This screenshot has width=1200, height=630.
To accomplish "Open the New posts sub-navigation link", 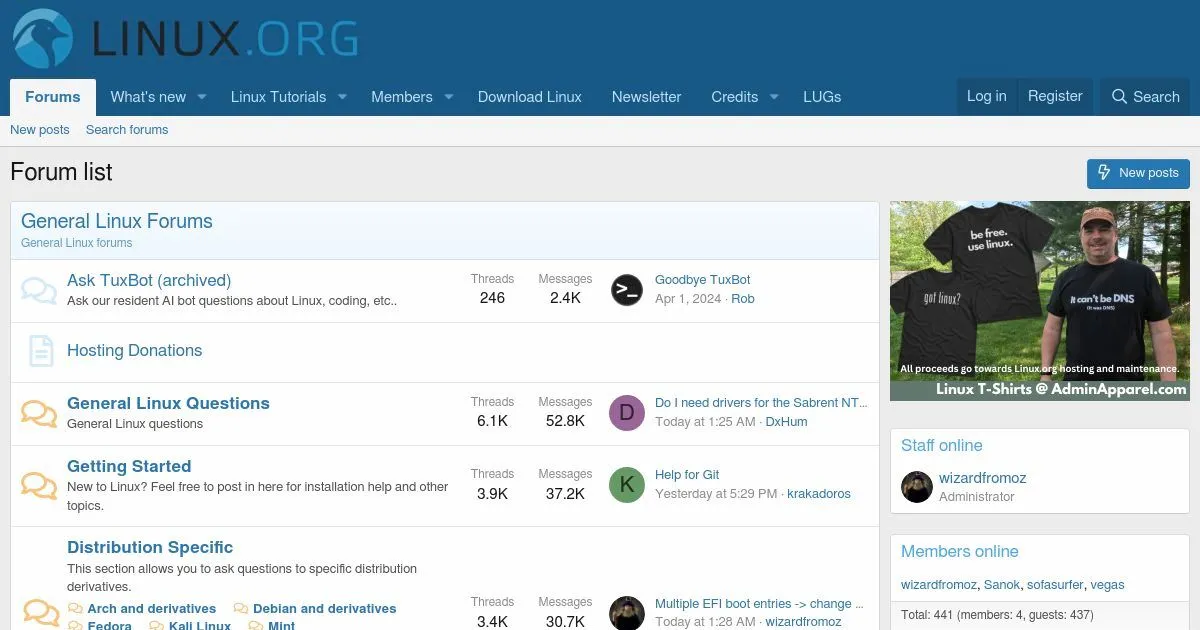I will [40, 130].
